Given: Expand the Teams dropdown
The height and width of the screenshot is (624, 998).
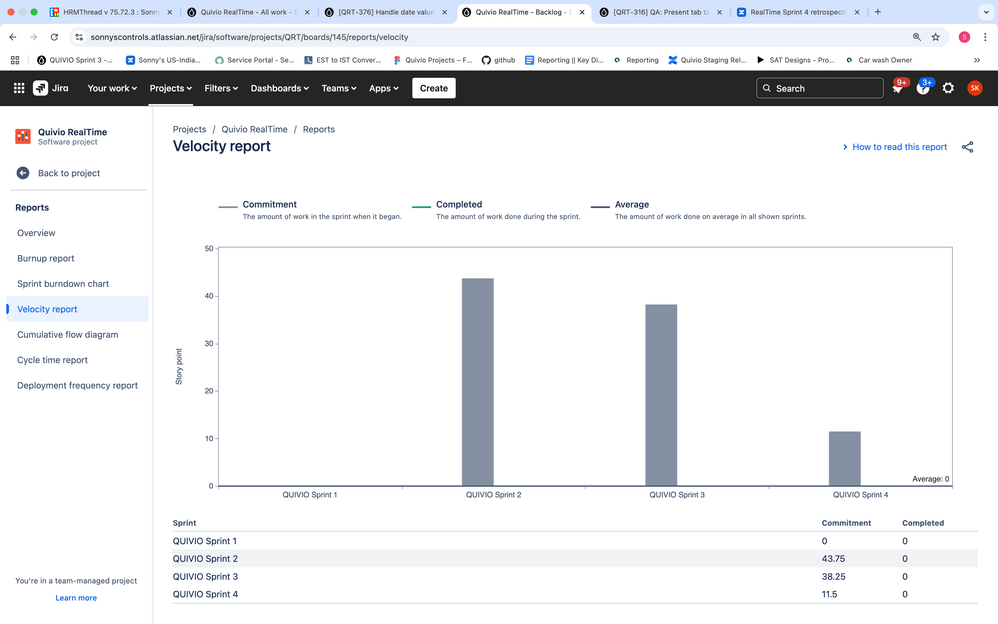Looking at the screenshot, I should tap(339, 88).
